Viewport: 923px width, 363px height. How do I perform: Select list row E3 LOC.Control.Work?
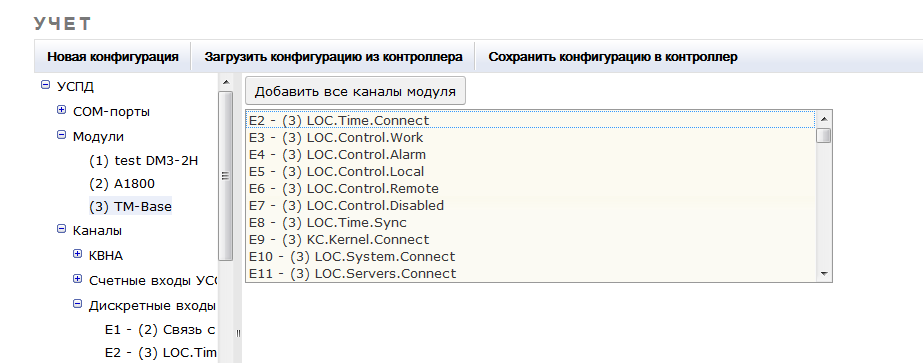pos(530,138)
